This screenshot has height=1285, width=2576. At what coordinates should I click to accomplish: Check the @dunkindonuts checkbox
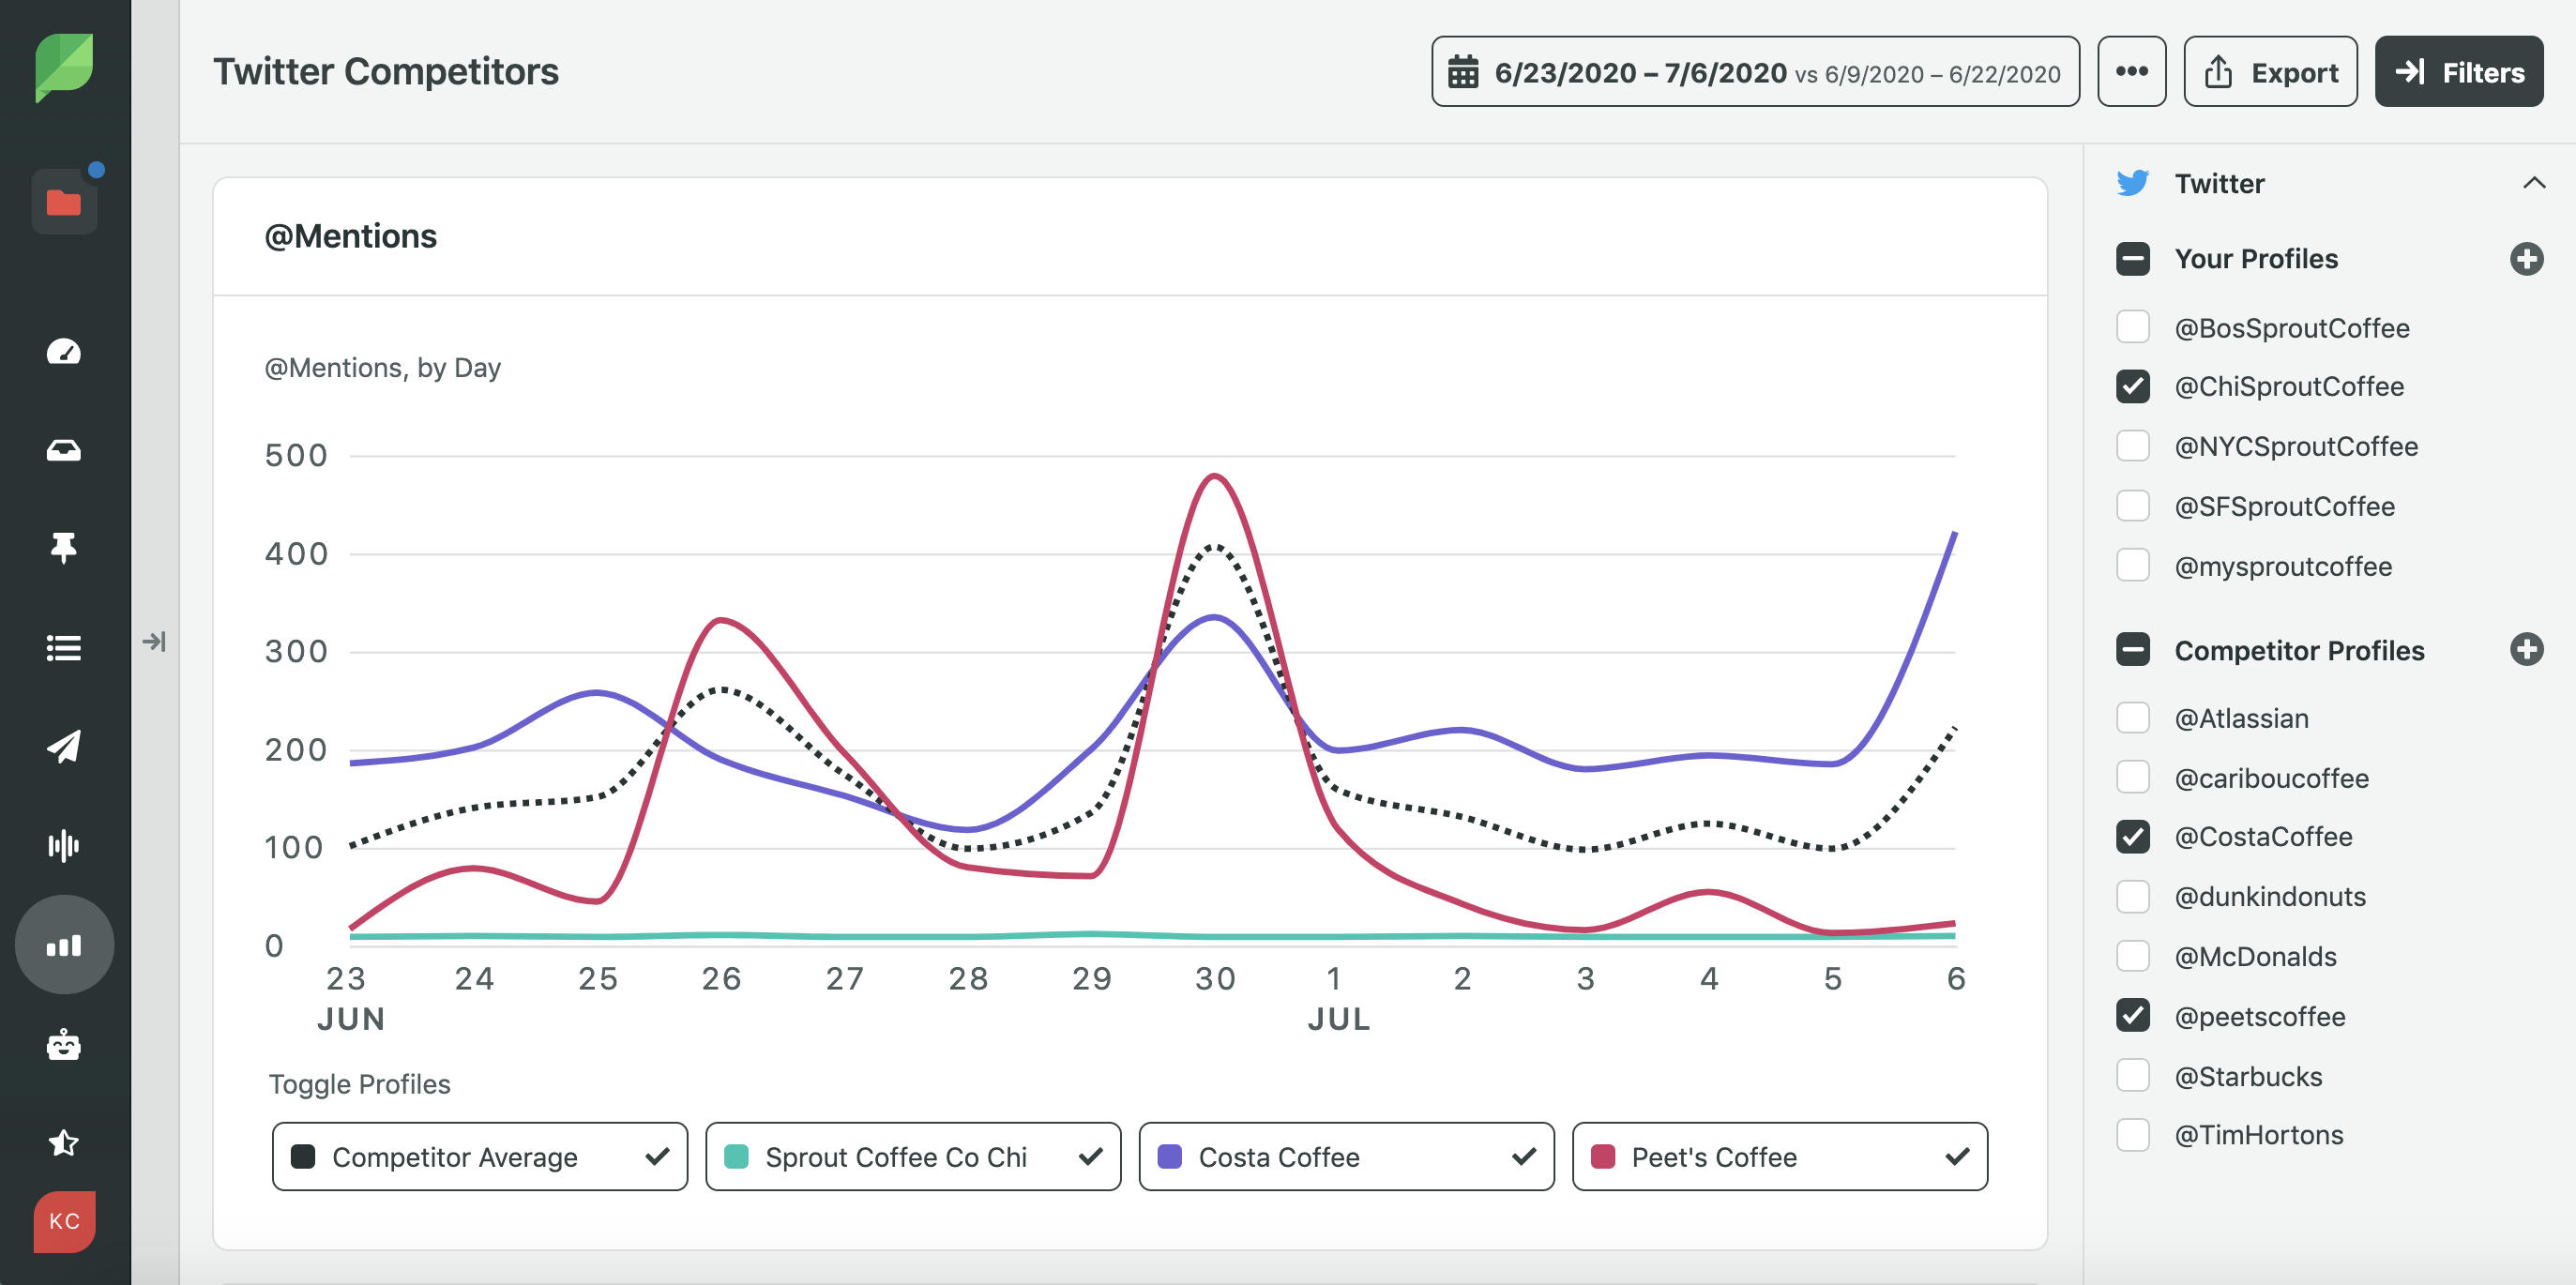pyautogui.click(x=2132, y=897)
